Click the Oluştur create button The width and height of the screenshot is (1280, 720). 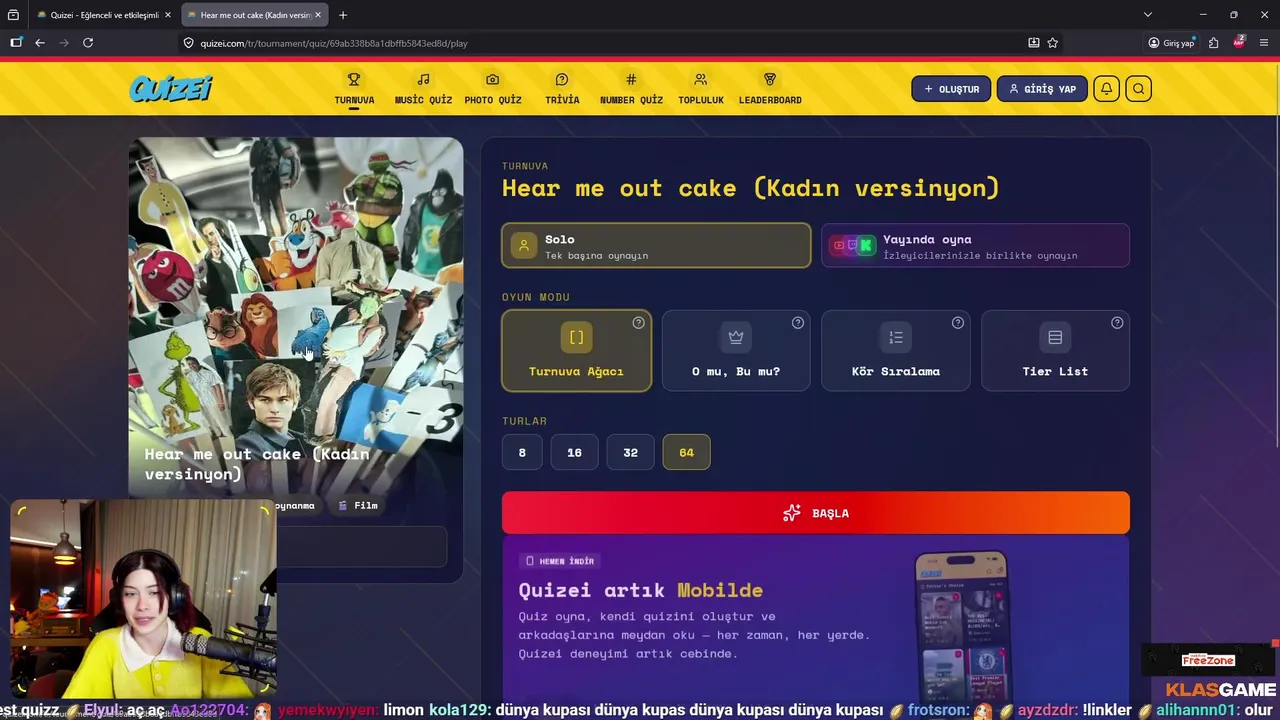click(x=951, y=89)
